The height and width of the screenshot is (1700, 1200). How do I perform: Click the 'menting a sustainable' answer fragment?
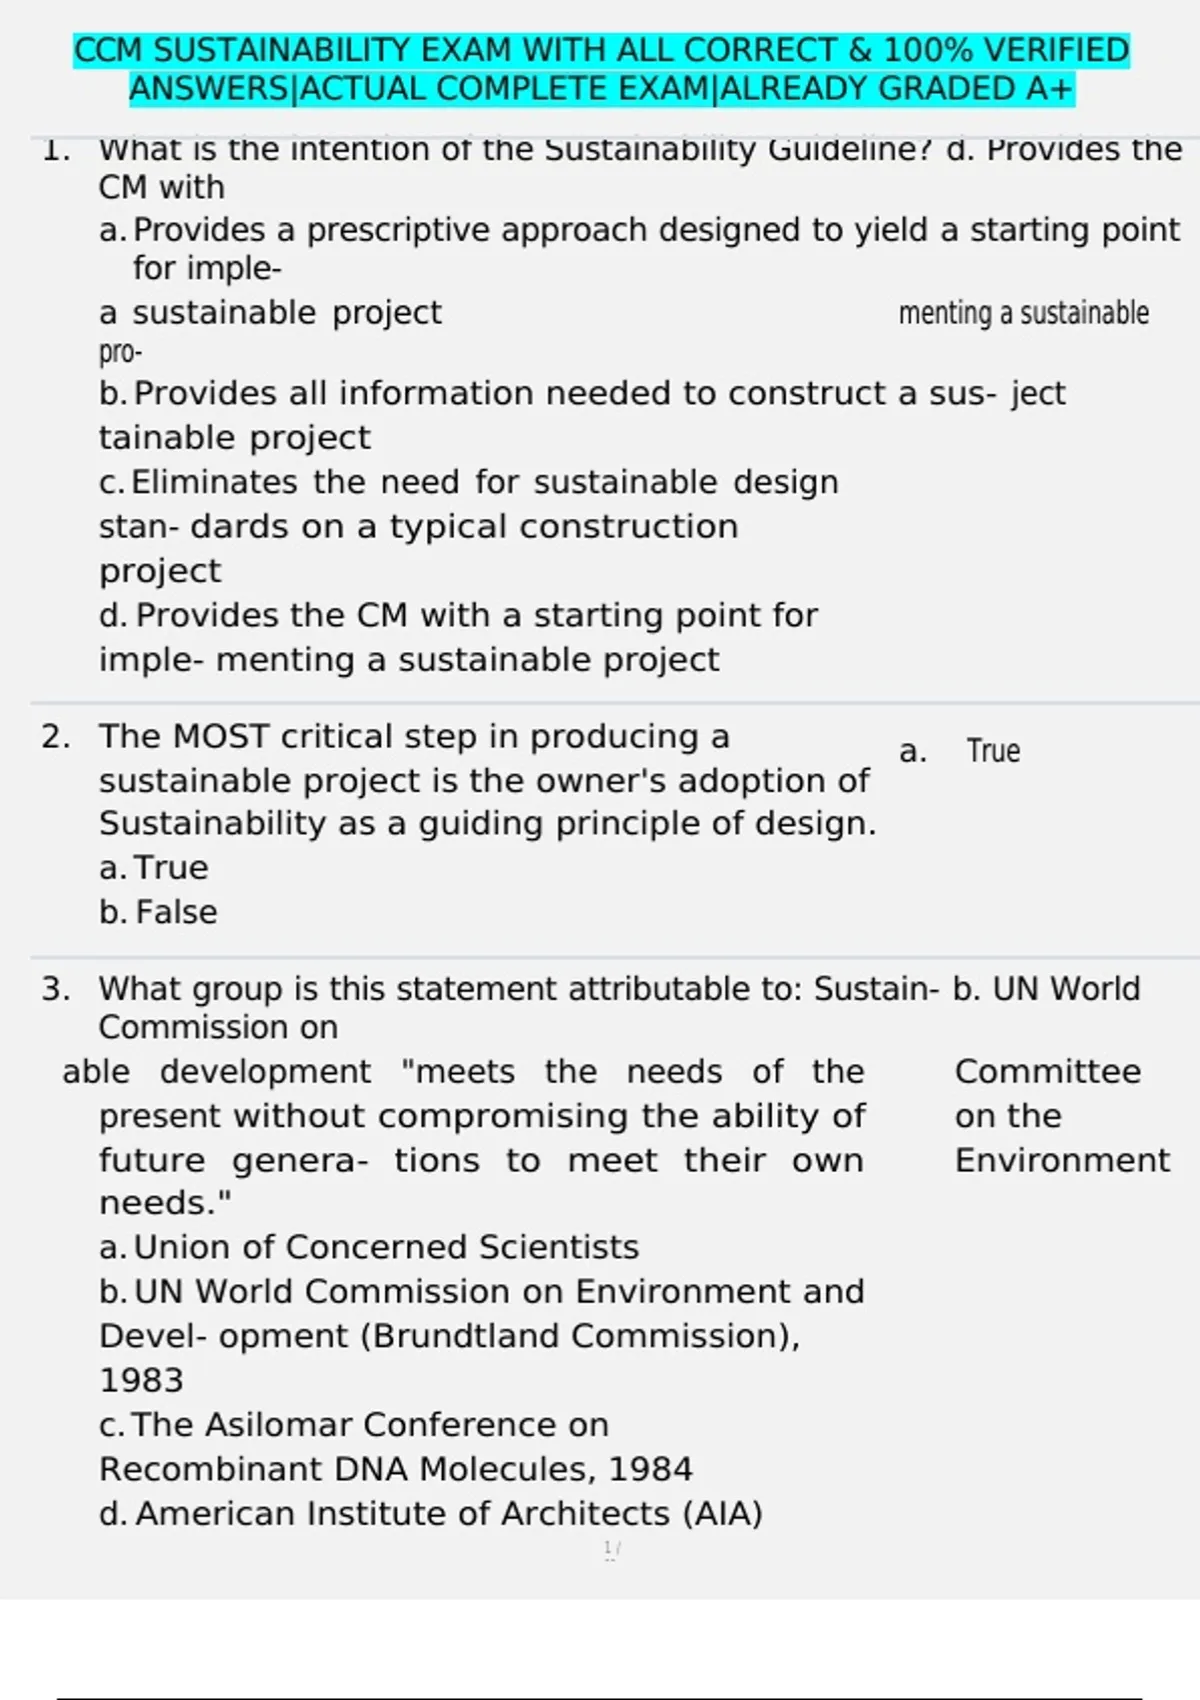pos(1023,313)
